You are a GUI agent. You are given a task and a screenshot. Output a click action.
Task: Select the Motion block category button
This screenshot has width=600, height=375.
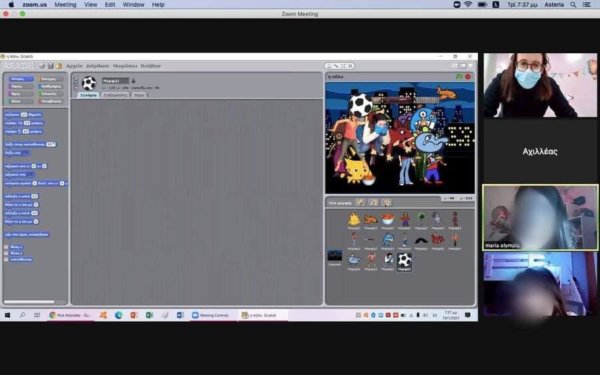(20, 79)
